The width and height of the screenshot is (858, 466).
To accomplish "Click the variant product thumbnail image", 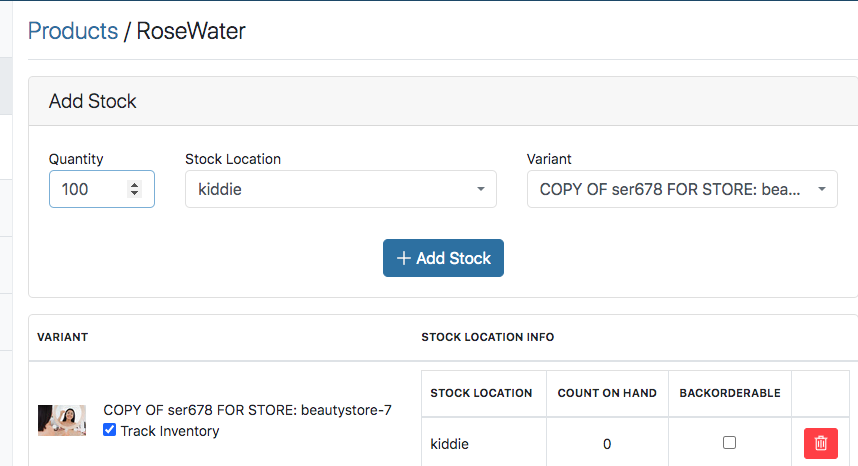I will [x=62, y=420].
